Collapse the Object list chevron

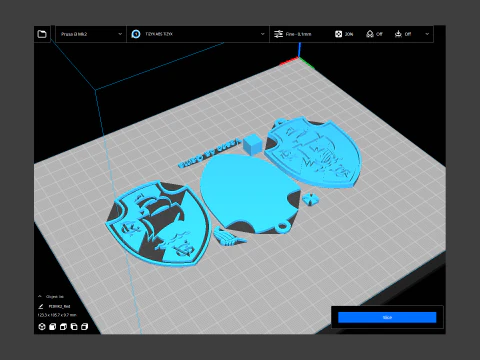(x=40, y=296)
